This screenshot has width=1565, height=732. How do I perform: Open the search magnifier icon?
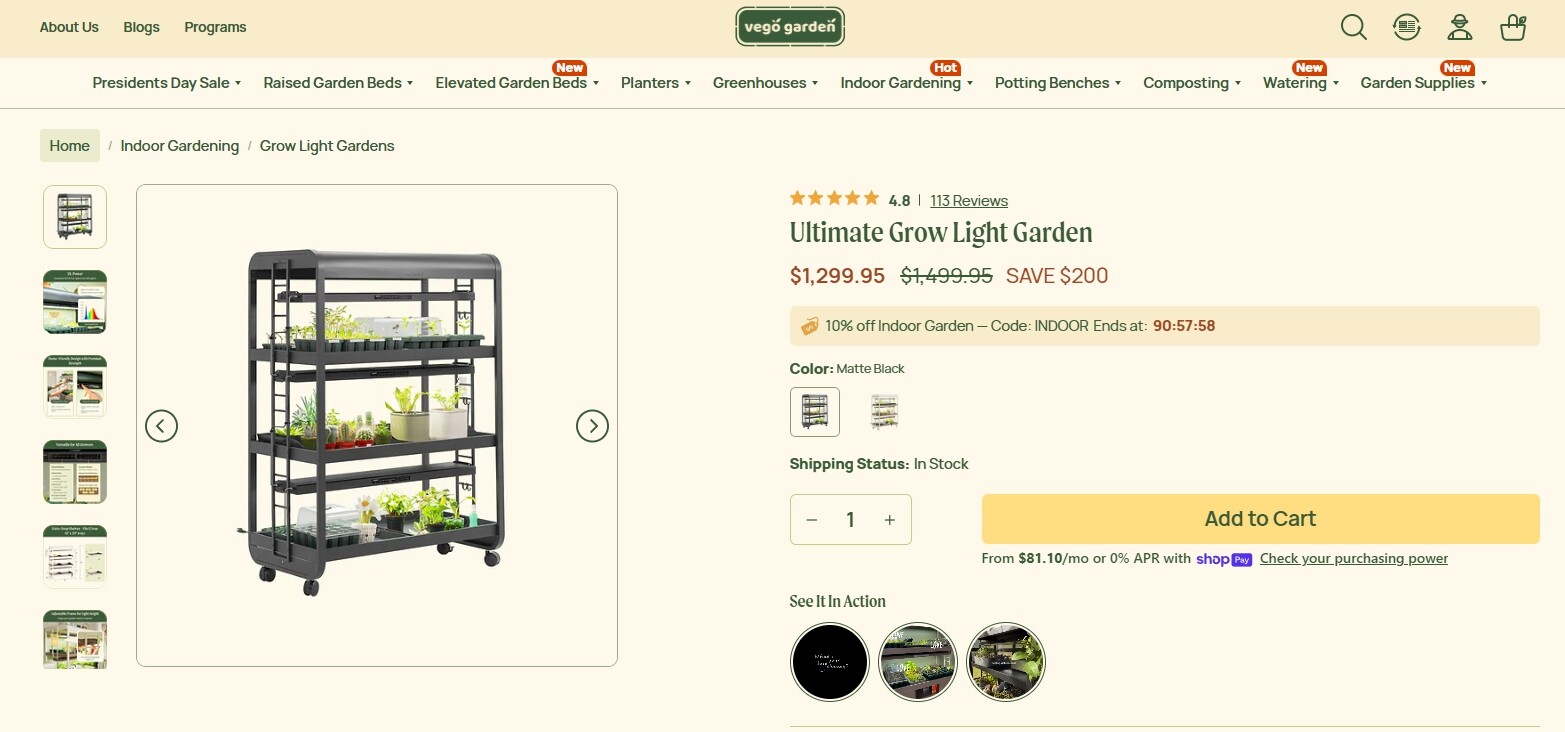[x=1353, y=27]
